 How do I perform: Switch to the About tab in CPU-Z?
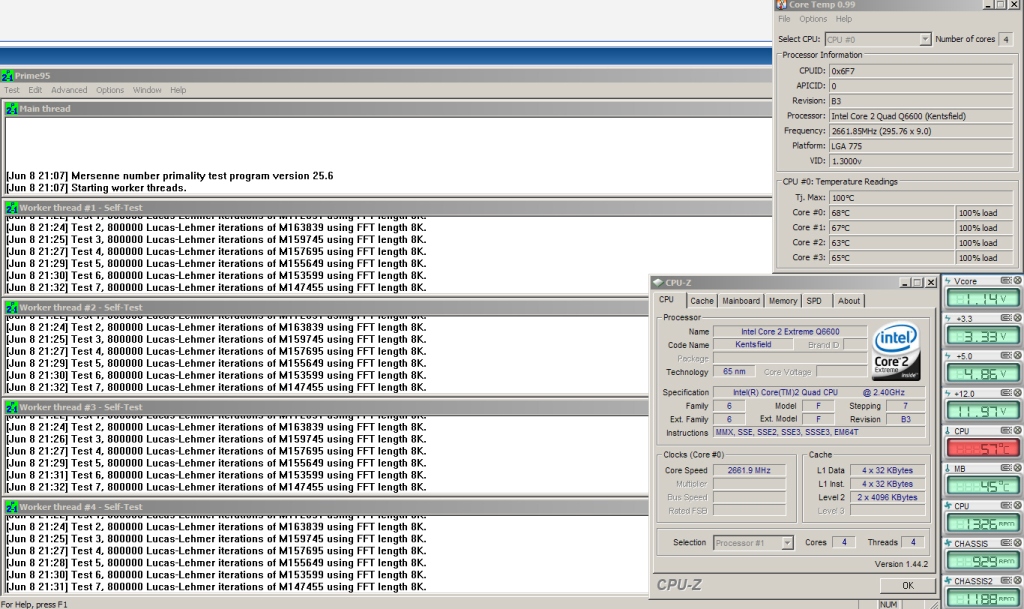tap(849, 301)
